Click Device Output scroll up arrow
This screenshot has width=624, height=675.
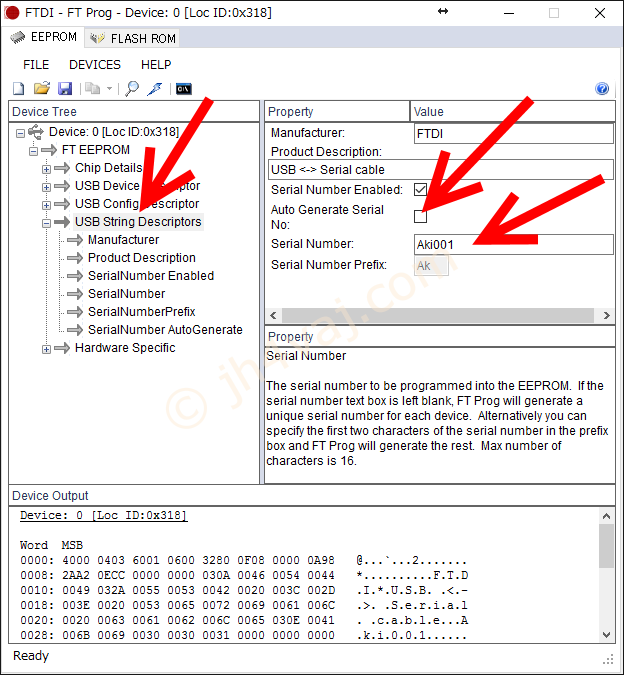(606, 516)
